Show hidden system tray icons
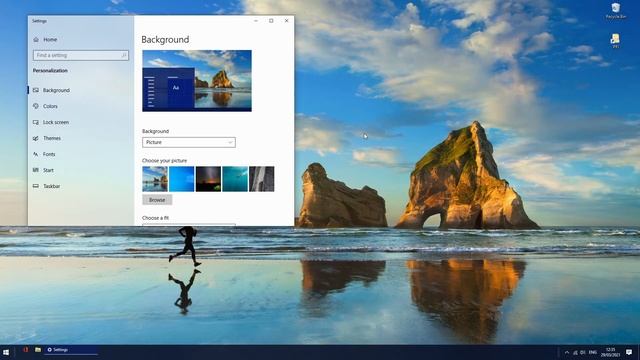Image resolution: width=640 pixels, height=360 pixels. (x=567, y=352)
